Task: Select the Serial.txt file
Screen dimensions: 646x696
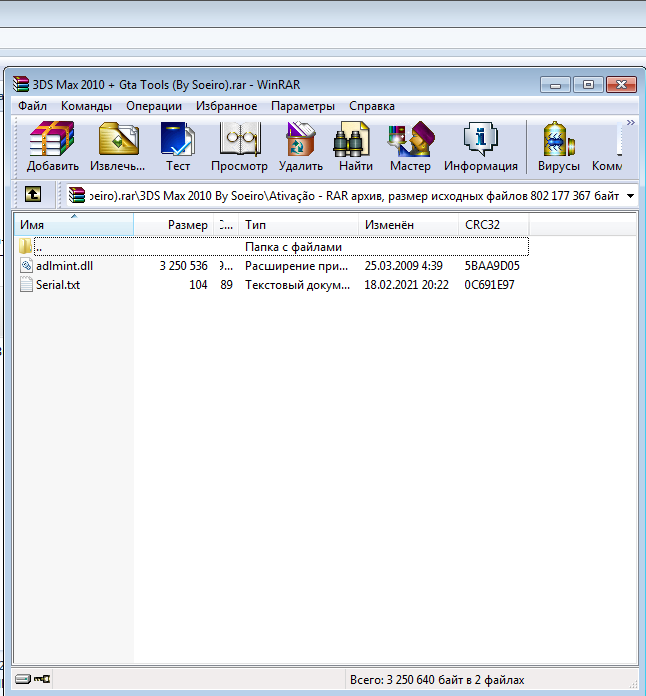Action: [58, 285]
